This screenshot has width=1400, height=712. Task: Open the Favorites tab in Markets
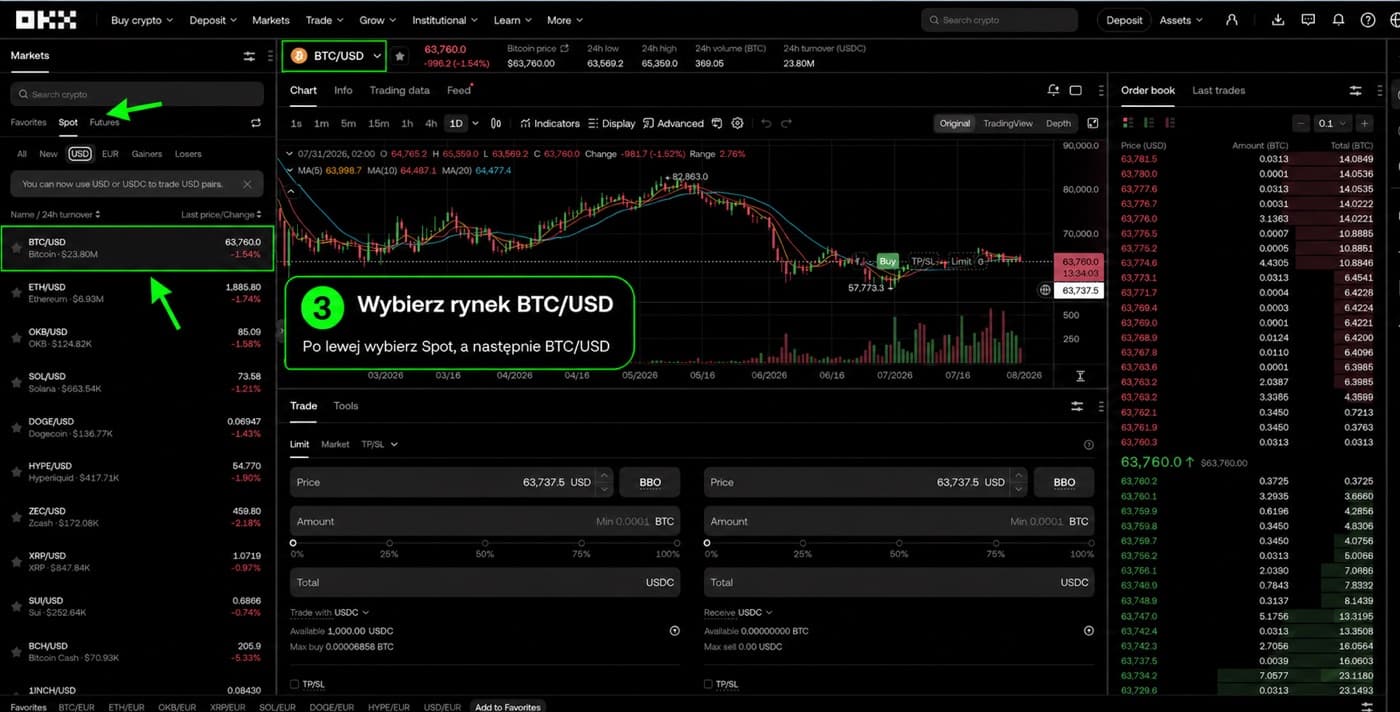[x=28, y=122]
